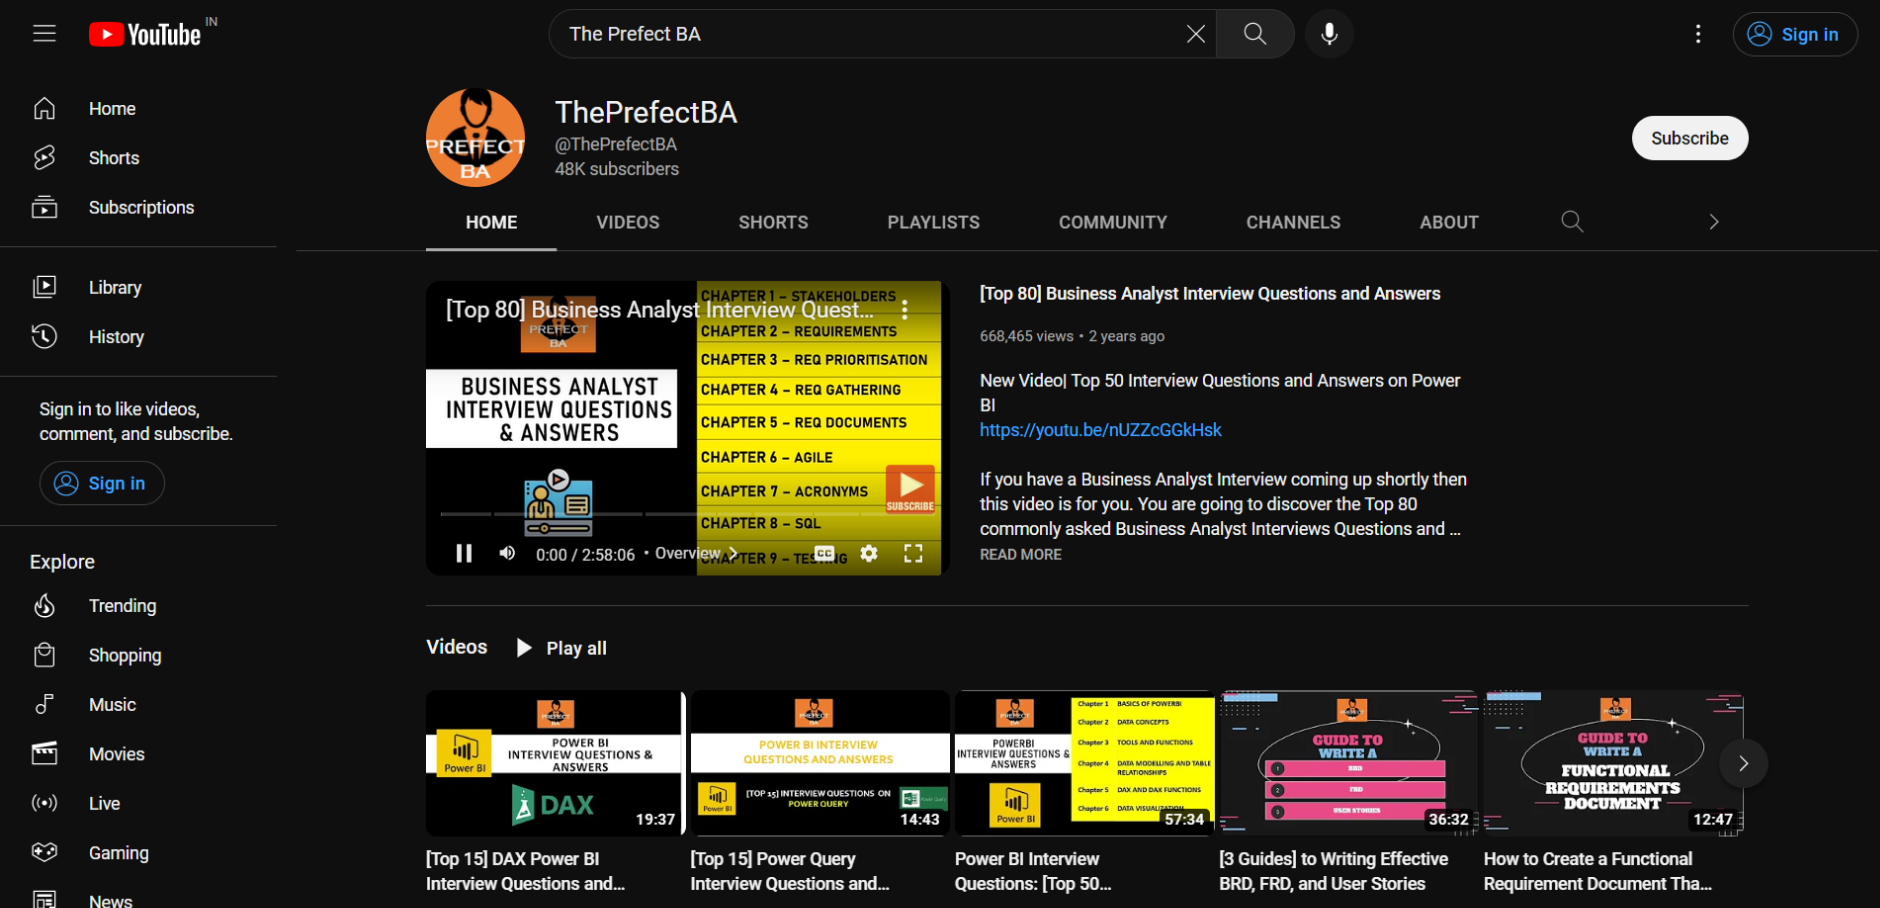
Task: Seek on the featured video progress bar
Action: [x=687, y=514]
